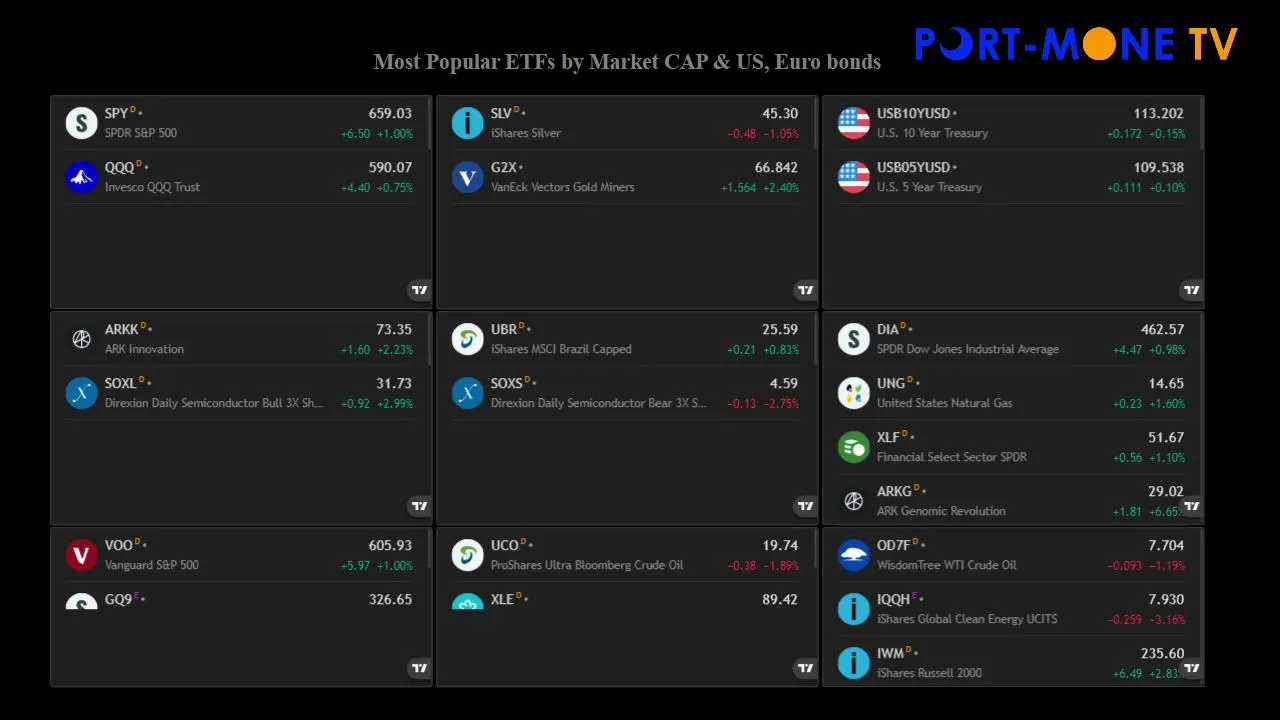This screenshot has height=720, width=1280.
Task: Click the United States Natural Gas UNG icon
Action: click(x=853, y=393)
